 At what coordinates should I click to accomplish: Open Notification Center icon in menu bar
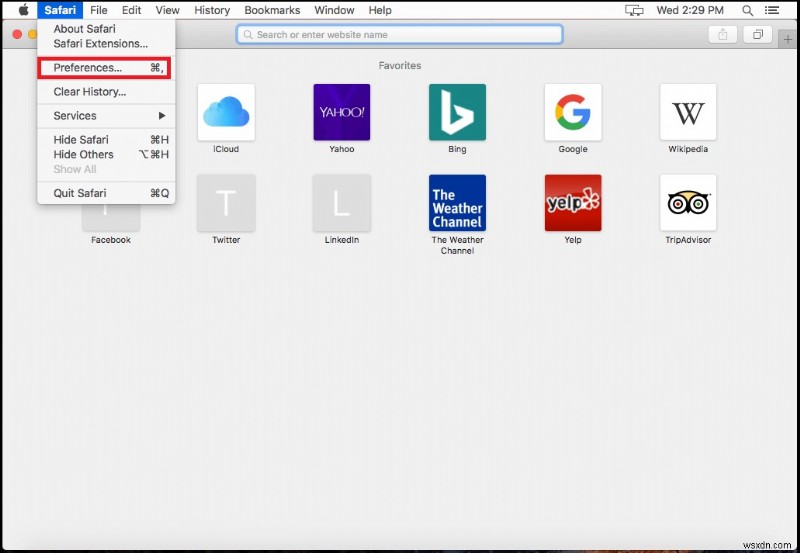point(772,10)
